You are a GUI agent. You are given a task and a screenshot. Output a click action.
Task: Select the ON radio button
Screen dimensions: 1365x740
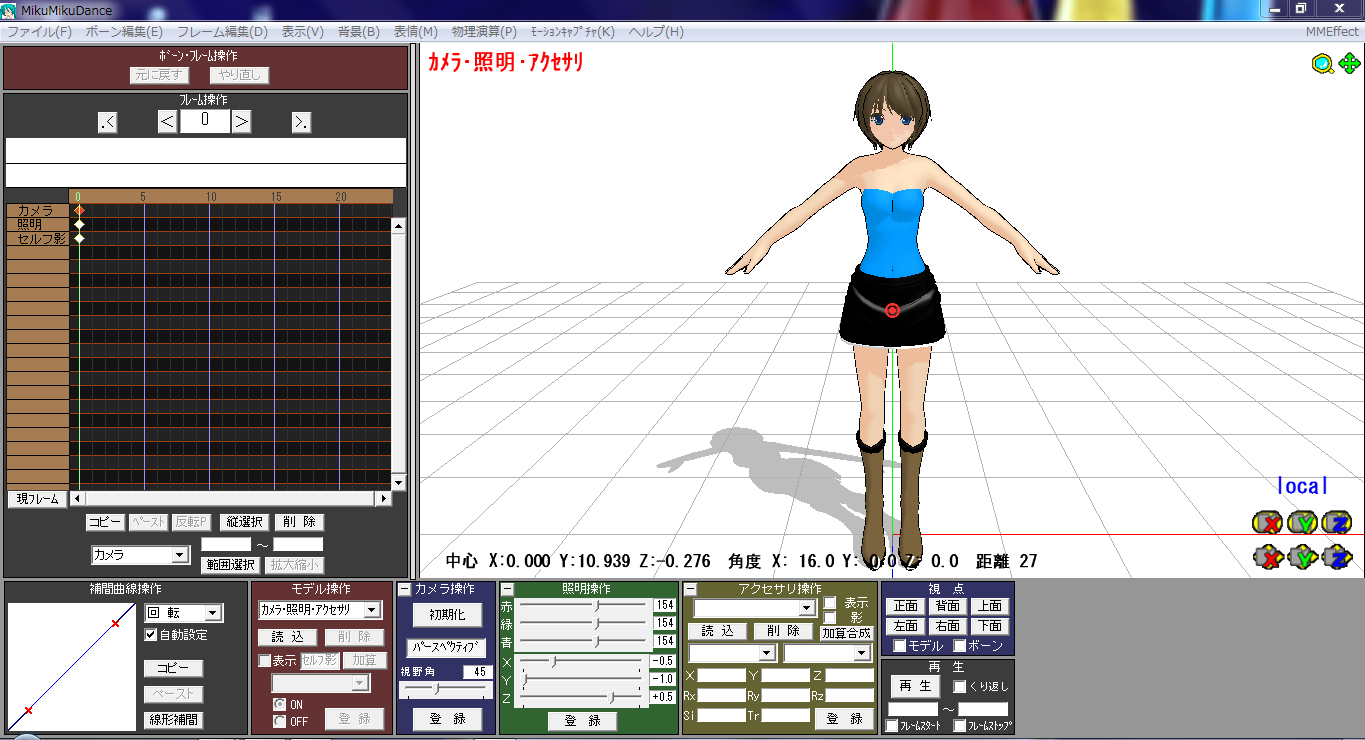point(280,705)
